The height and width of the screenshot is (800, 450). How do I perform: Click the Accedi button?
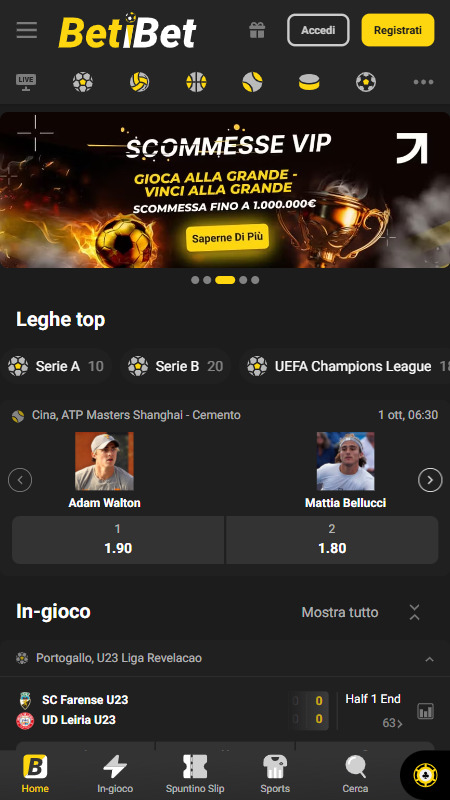318,30
